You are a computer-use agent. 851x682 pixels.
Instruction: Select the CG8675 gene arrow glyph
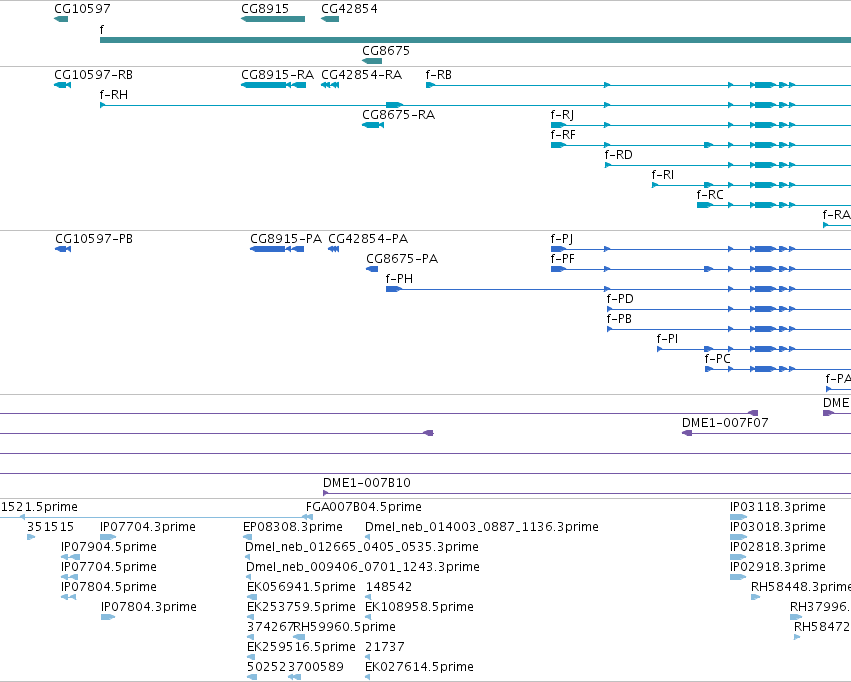coord(372,61)
